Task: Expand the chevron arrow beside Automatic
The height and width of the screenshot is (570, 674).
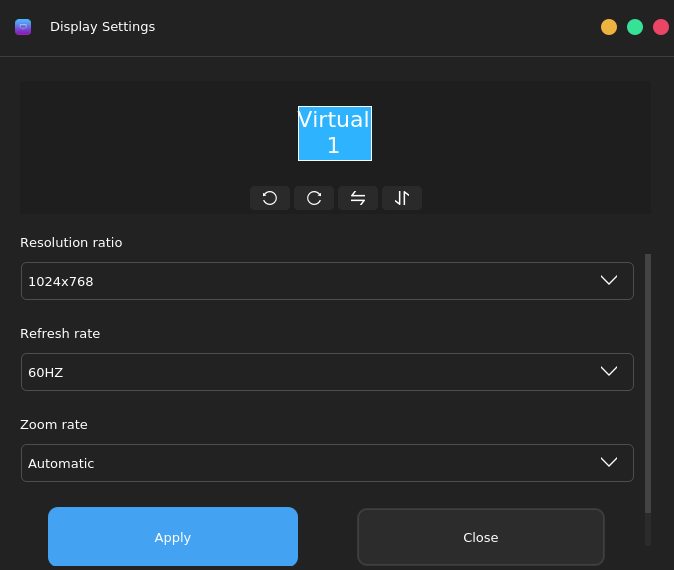Action: pos(609,463)
